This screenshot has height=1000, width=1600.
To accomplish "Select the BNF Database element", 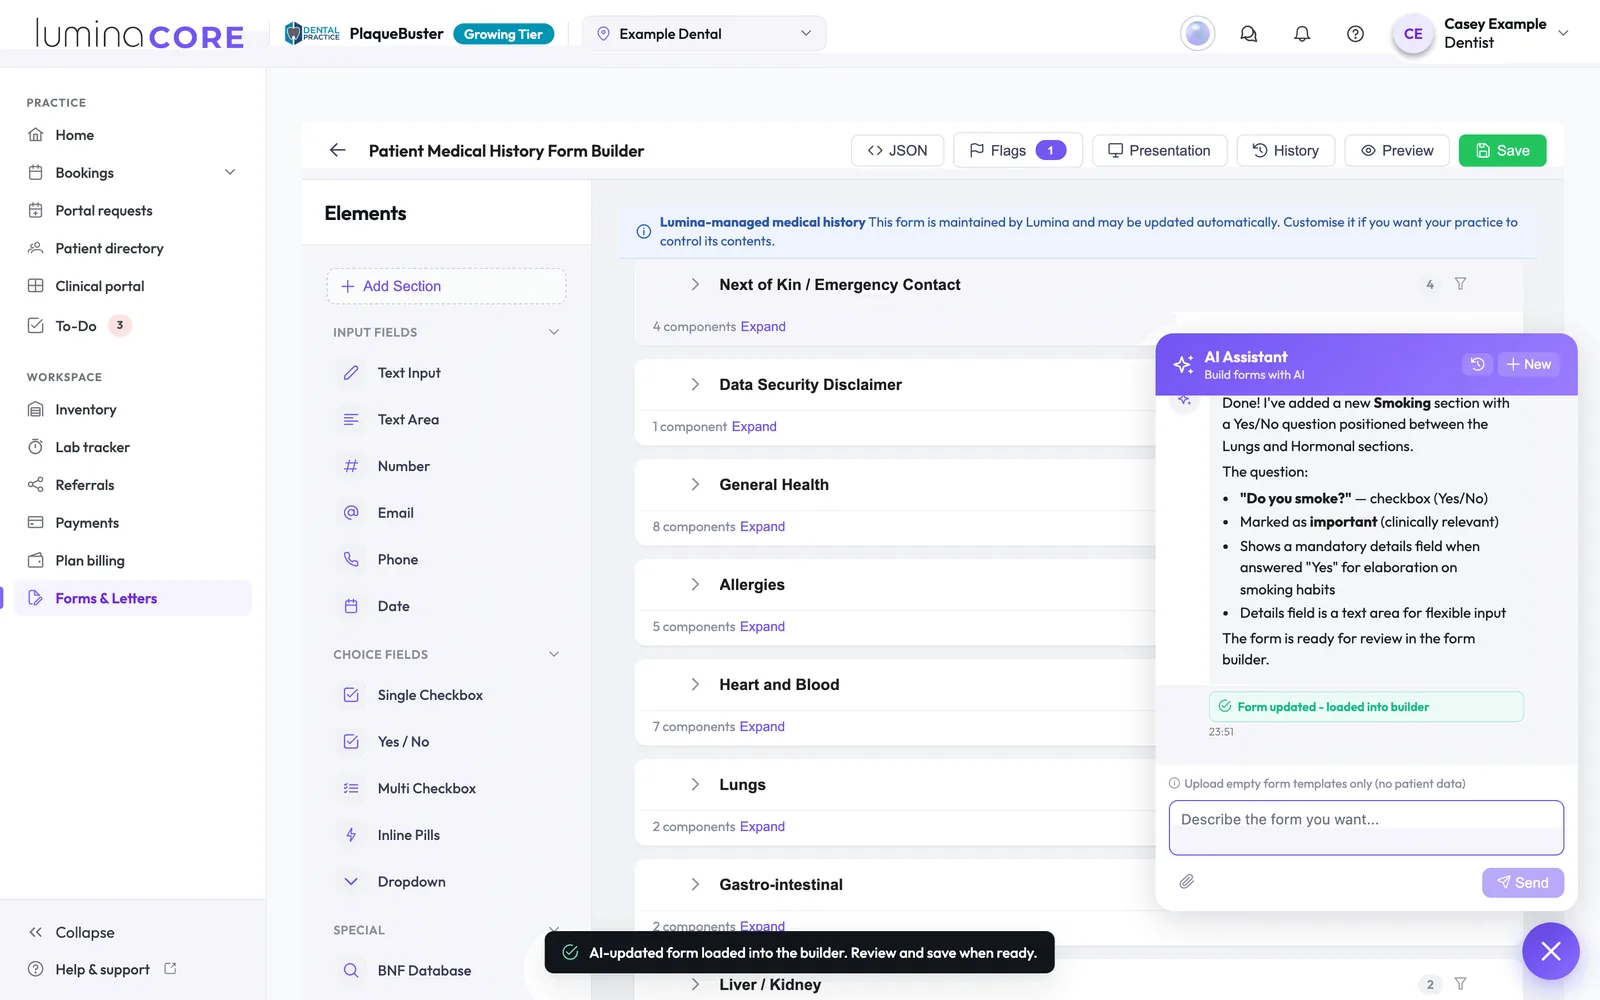I will pyautogui.click(x=447, y=970).
